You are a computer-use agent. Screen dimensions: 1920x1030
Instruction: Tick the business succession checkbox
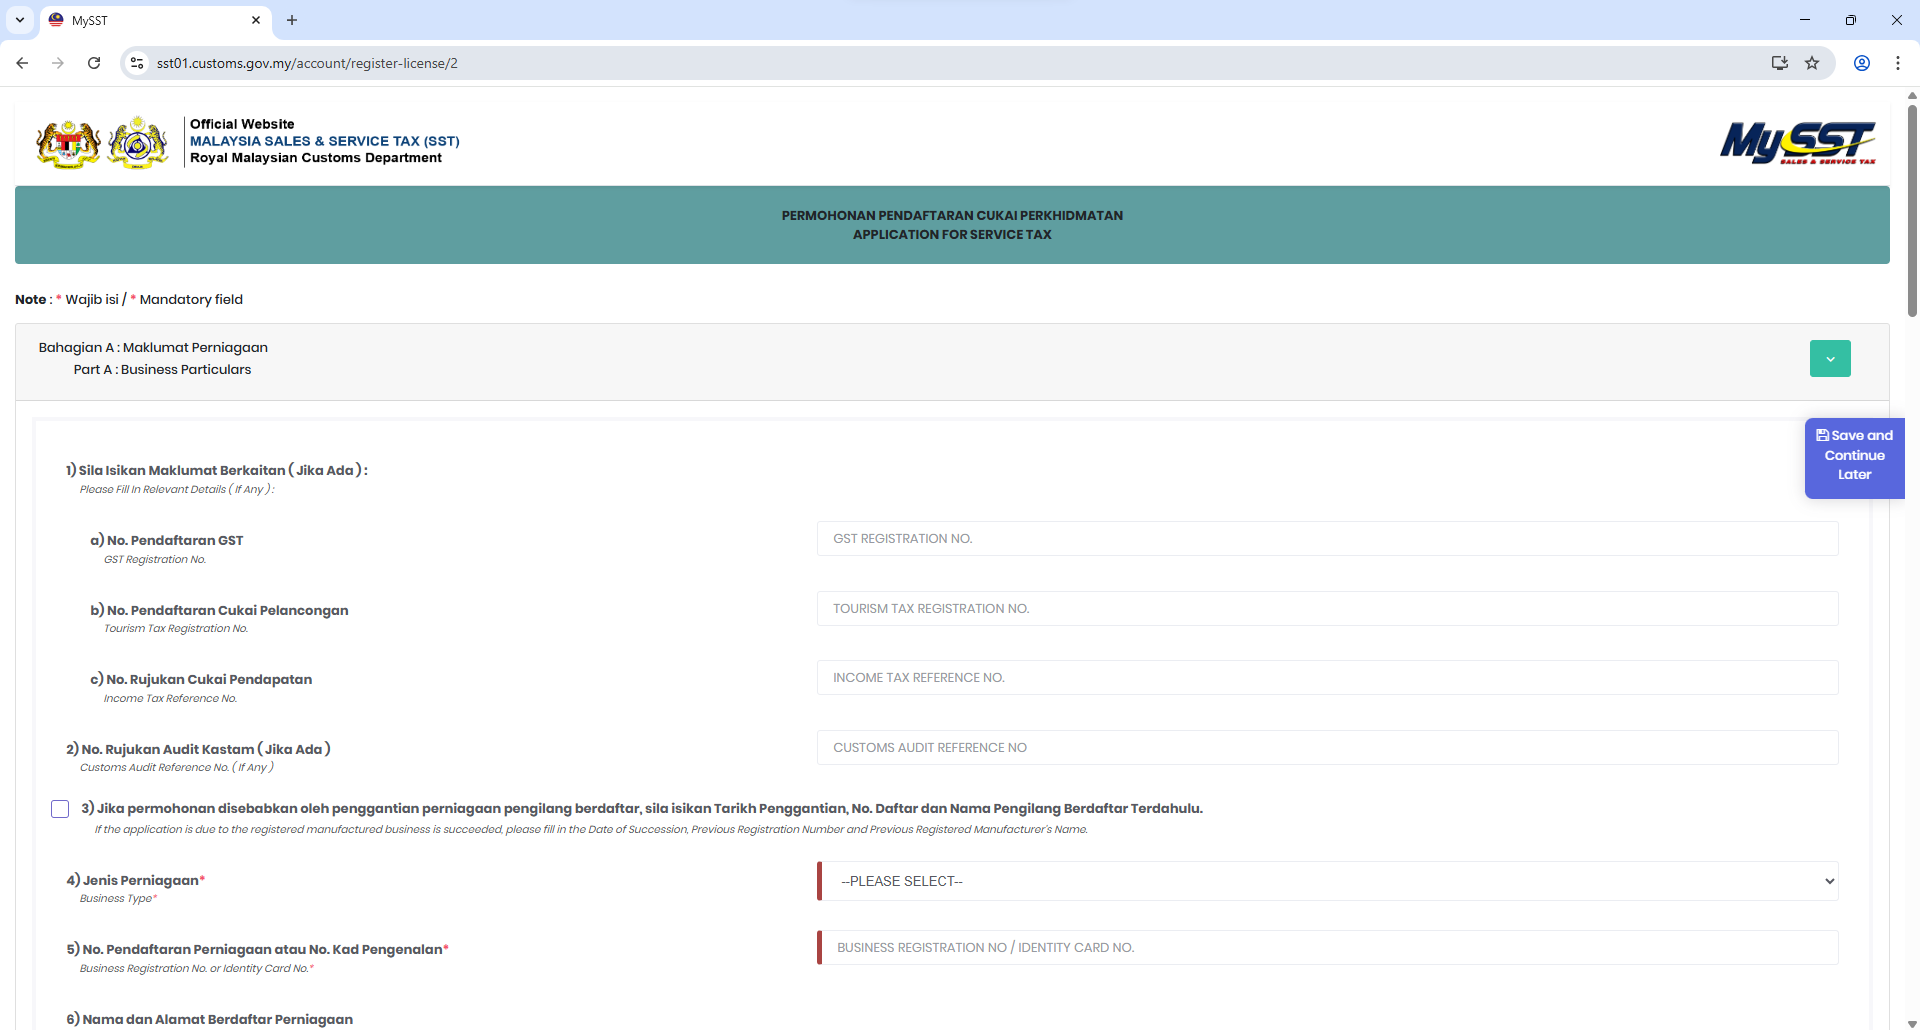click(60, 809)
